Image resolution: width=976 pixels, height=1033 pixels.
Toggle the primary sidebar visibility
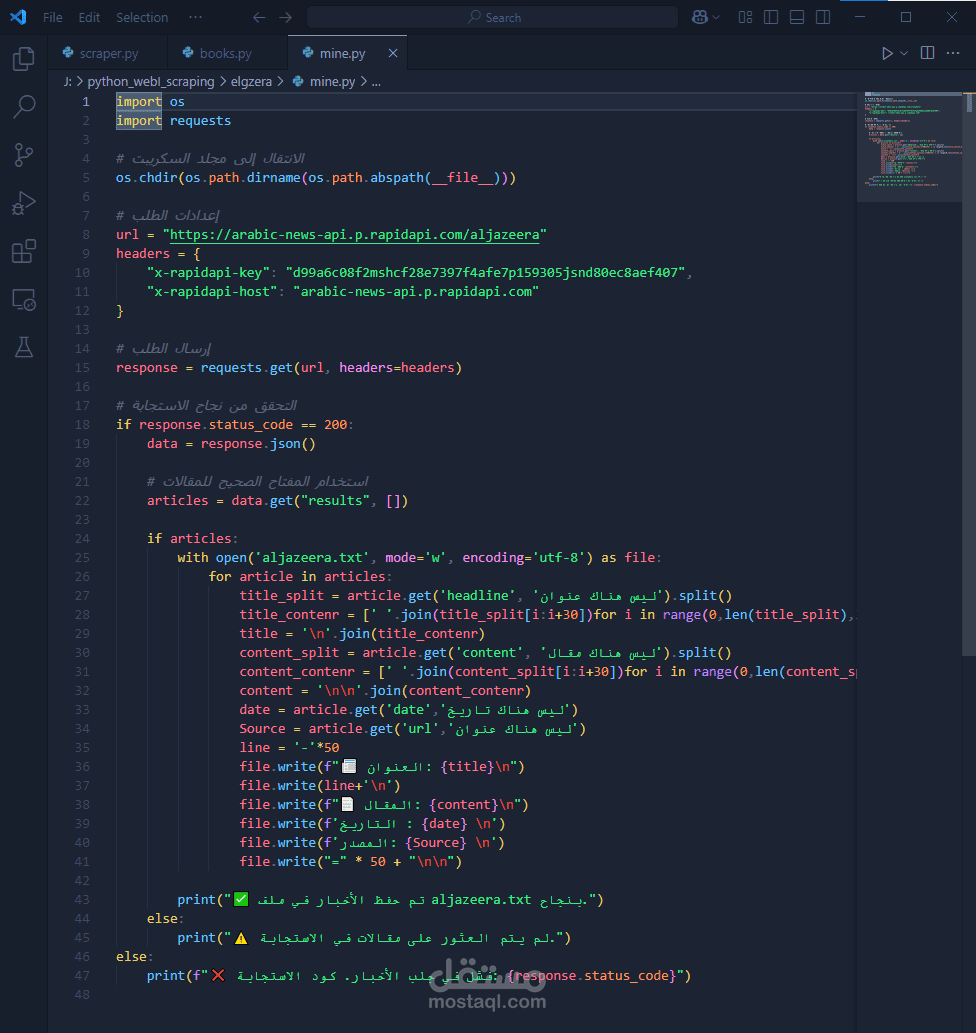(x=771, y=17)
